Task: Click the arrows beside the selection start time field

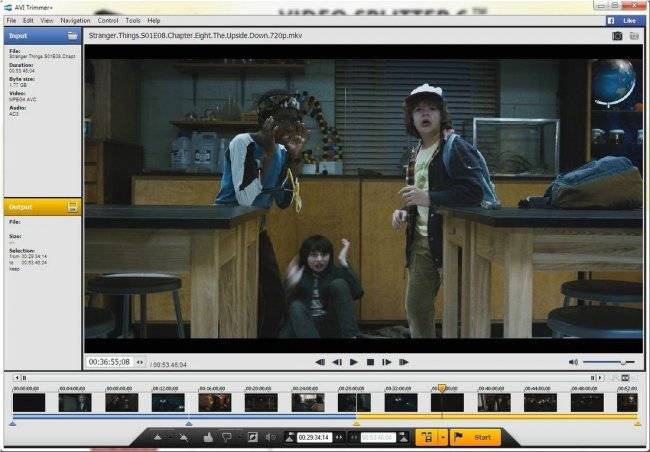Action: point(339,437)
